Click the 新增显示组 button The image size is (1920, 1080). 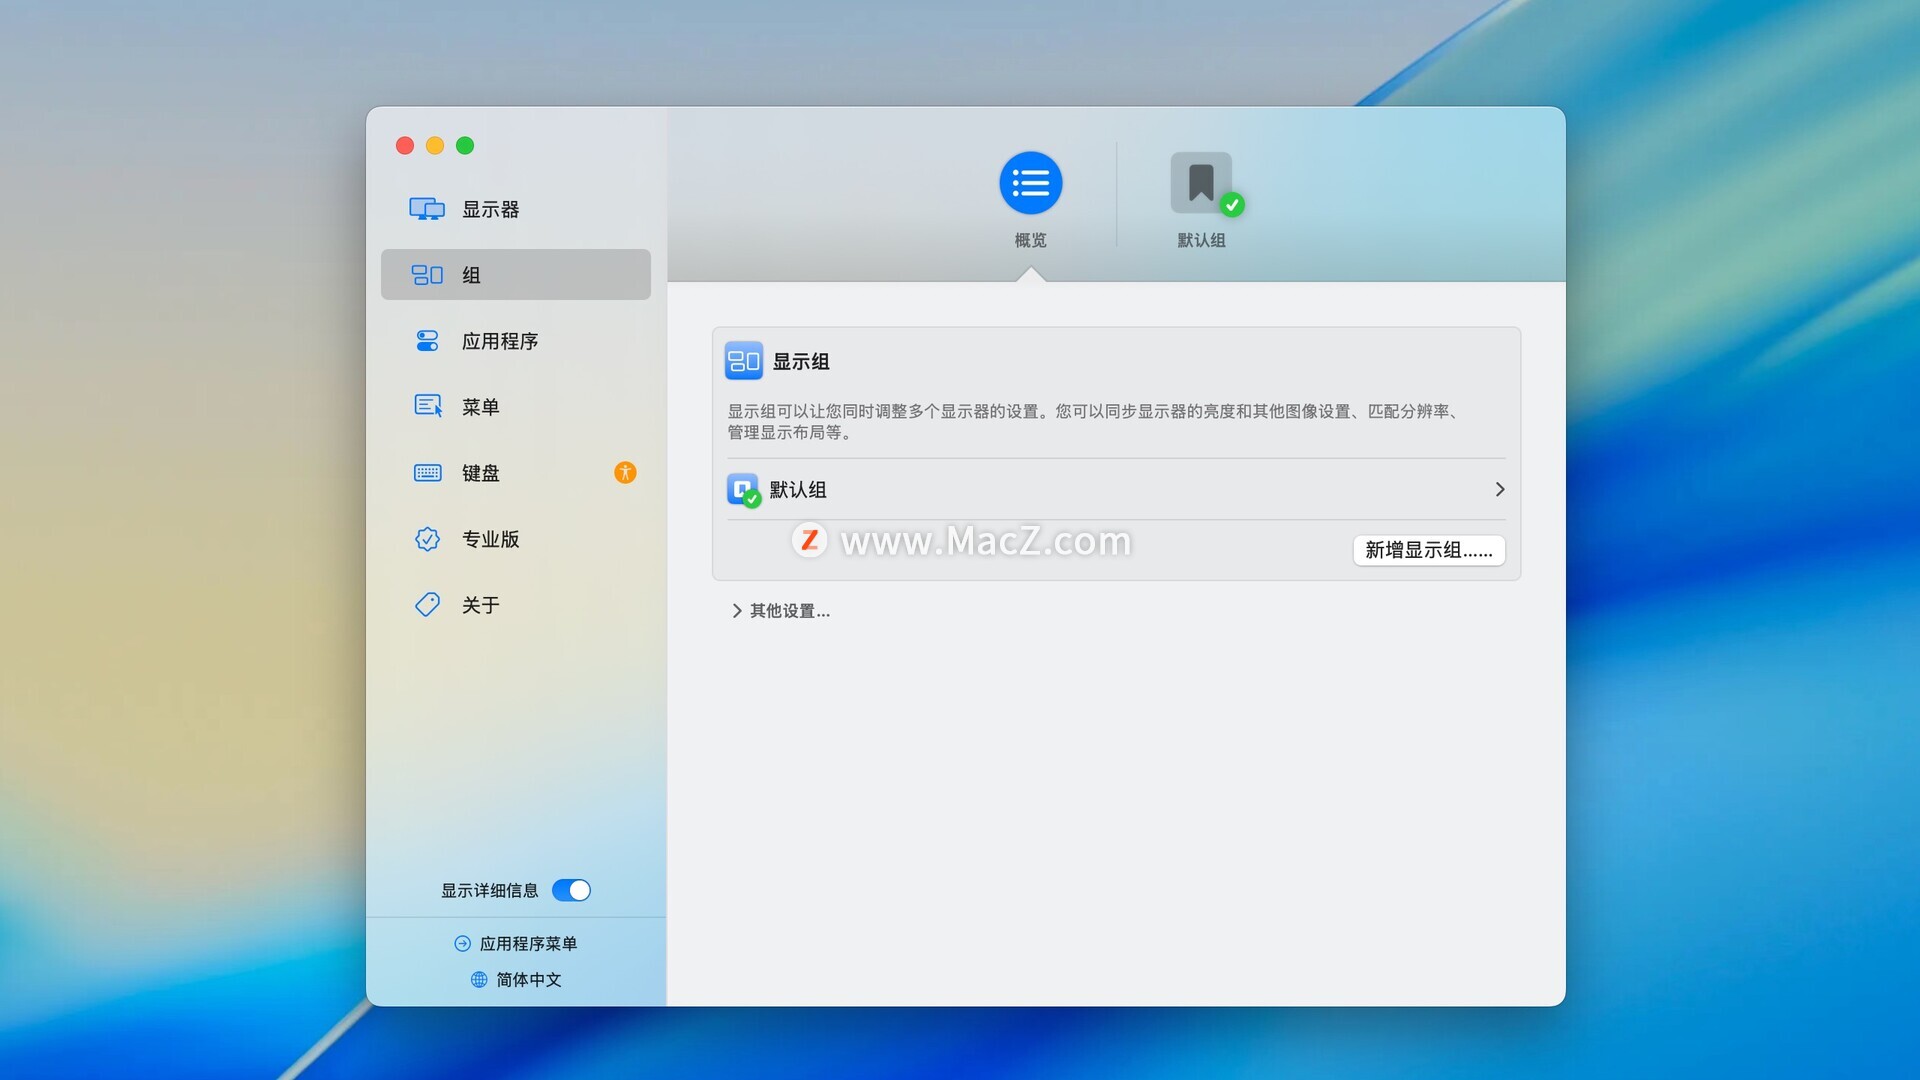coord(1428,550)
